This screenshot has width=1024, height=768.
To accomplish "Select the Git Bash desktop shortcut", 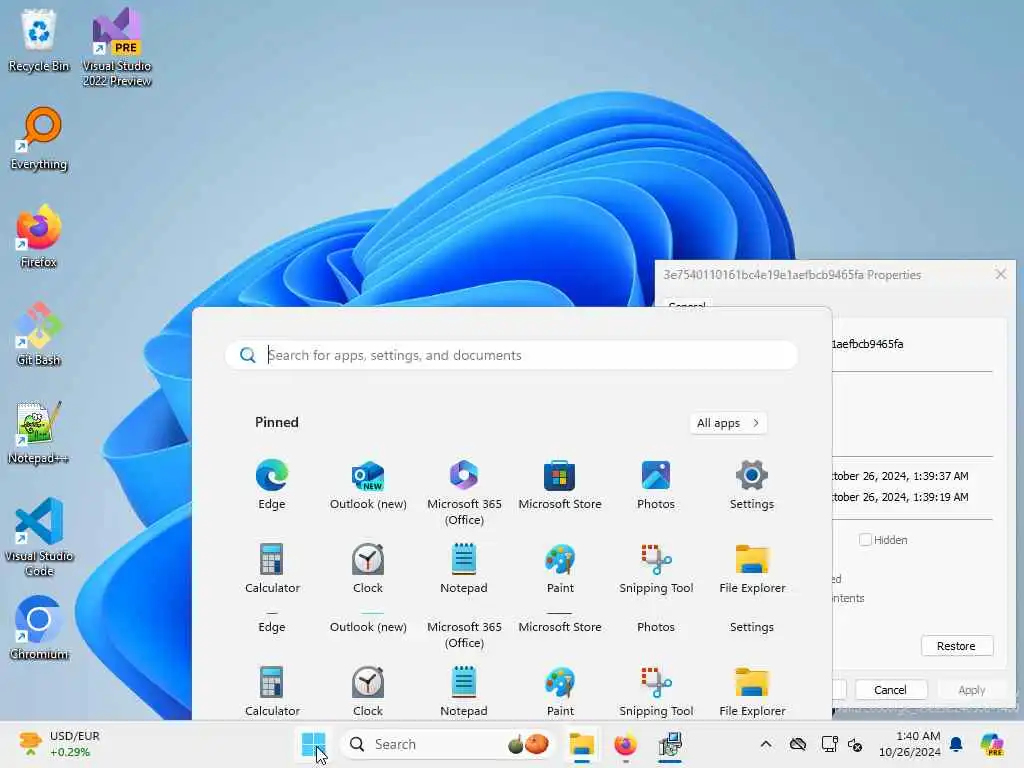I will click(39, 334).
